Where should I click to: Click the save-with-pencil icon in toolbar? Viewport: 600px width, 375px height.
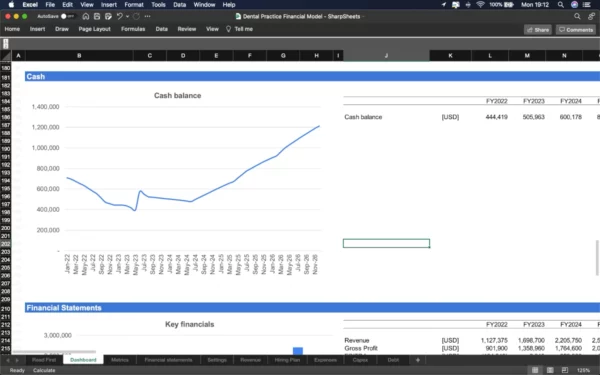click(x=108, y=16)
